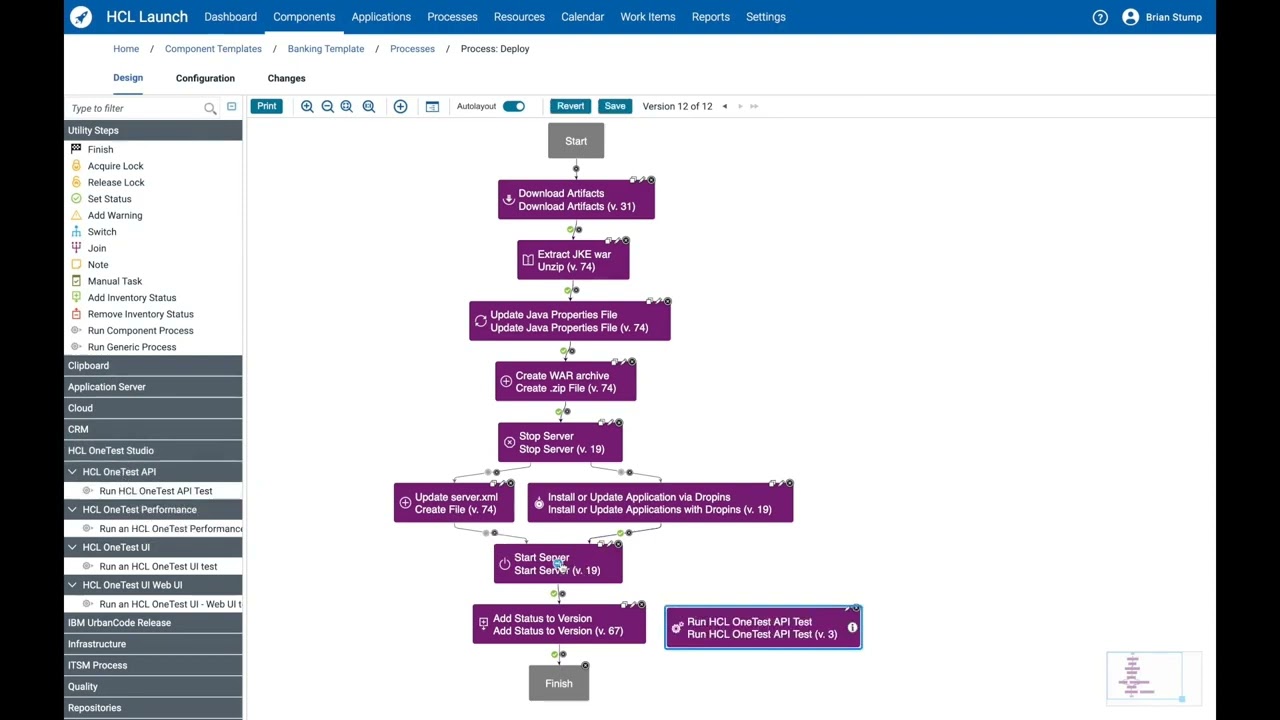Select the Run Generic Process palette item
Viewport: 1280px width, 720px height.
pyautogui.click(x=131, y=347)
